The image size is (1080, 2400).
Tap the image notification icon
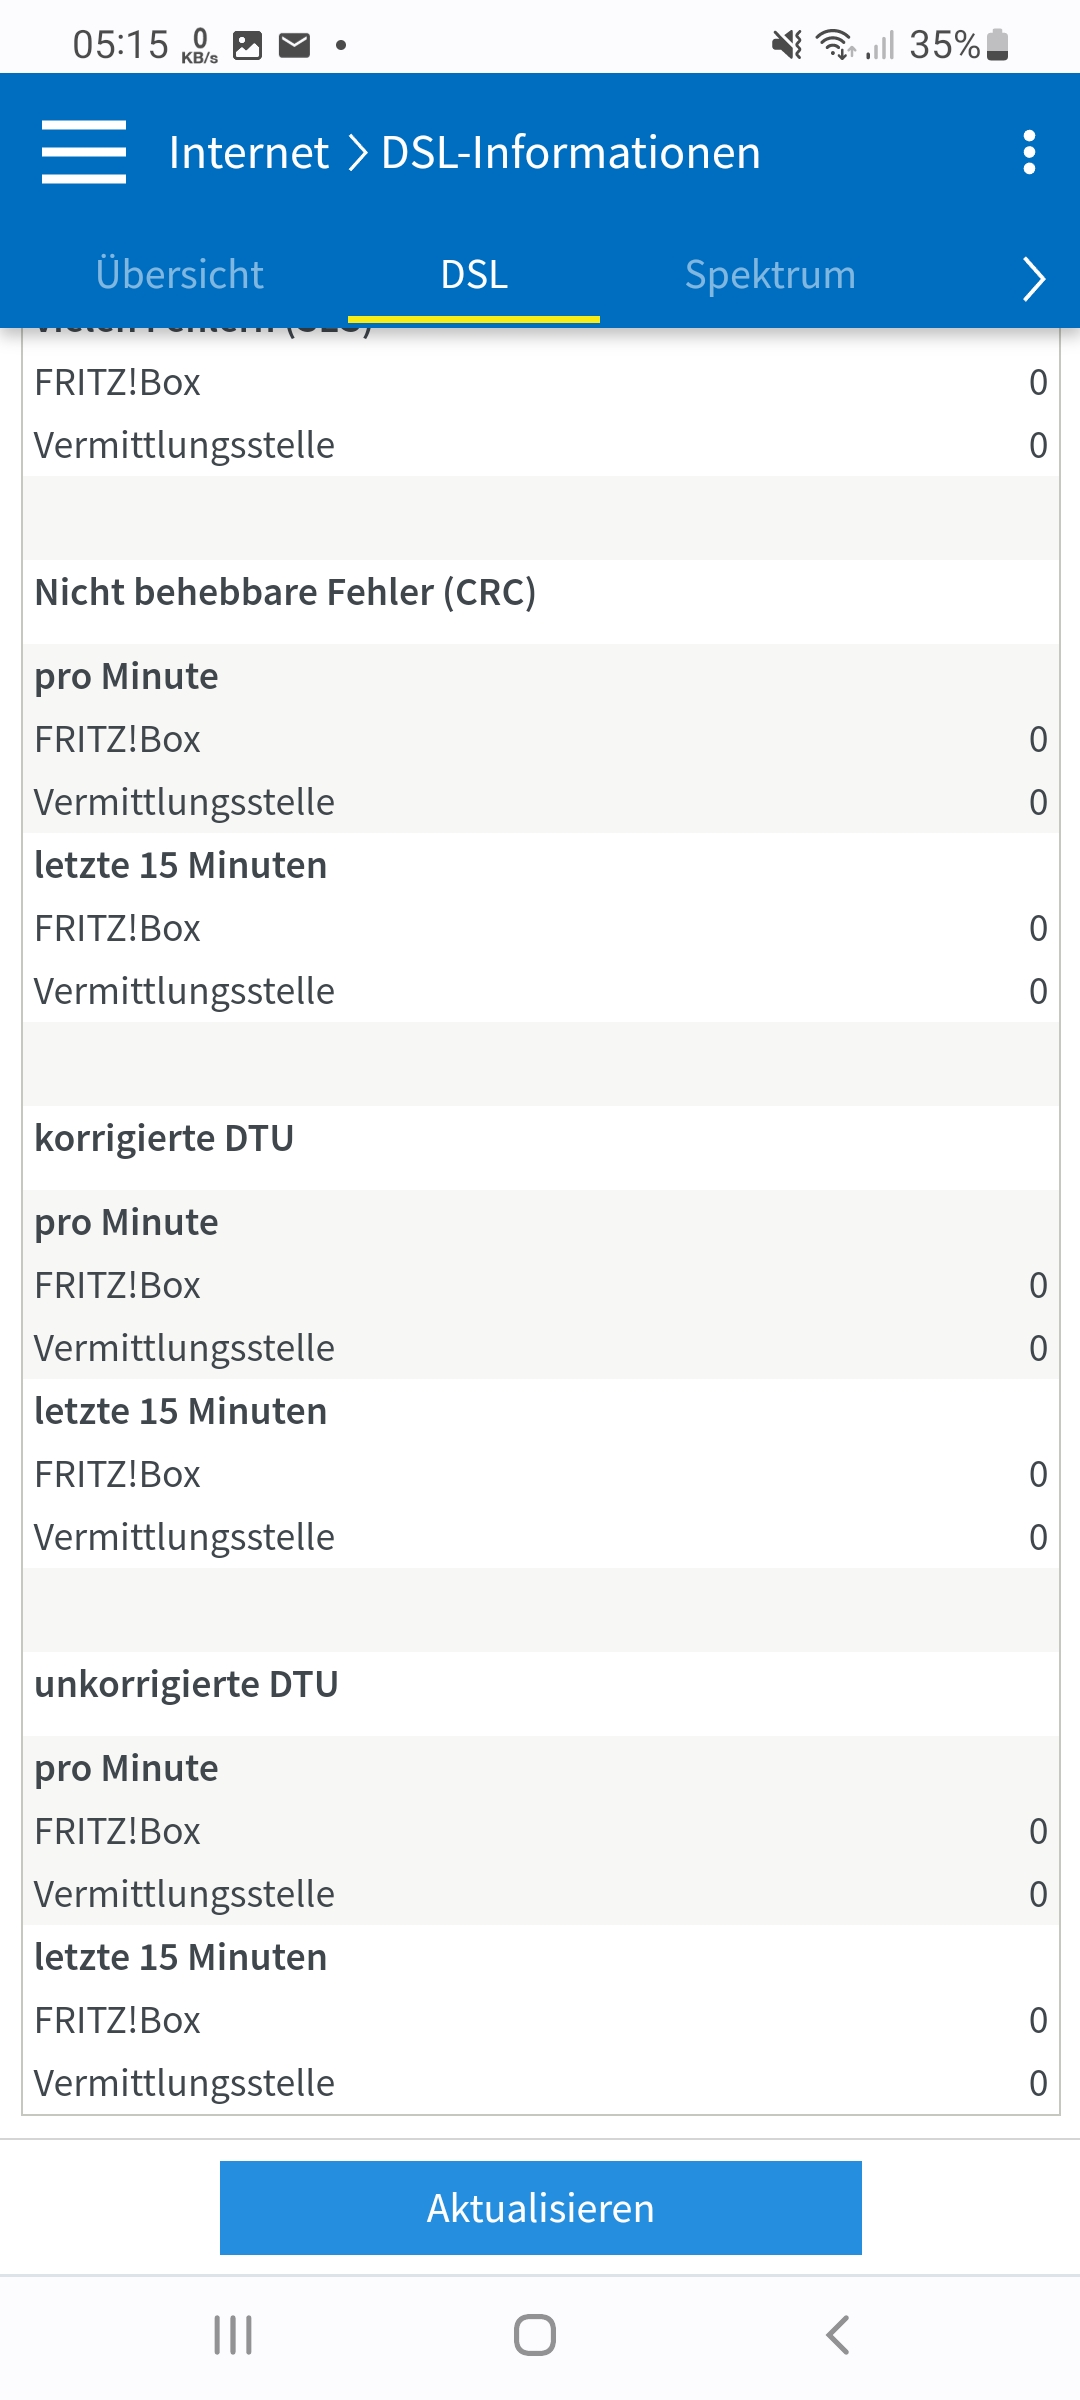(247, 45)
